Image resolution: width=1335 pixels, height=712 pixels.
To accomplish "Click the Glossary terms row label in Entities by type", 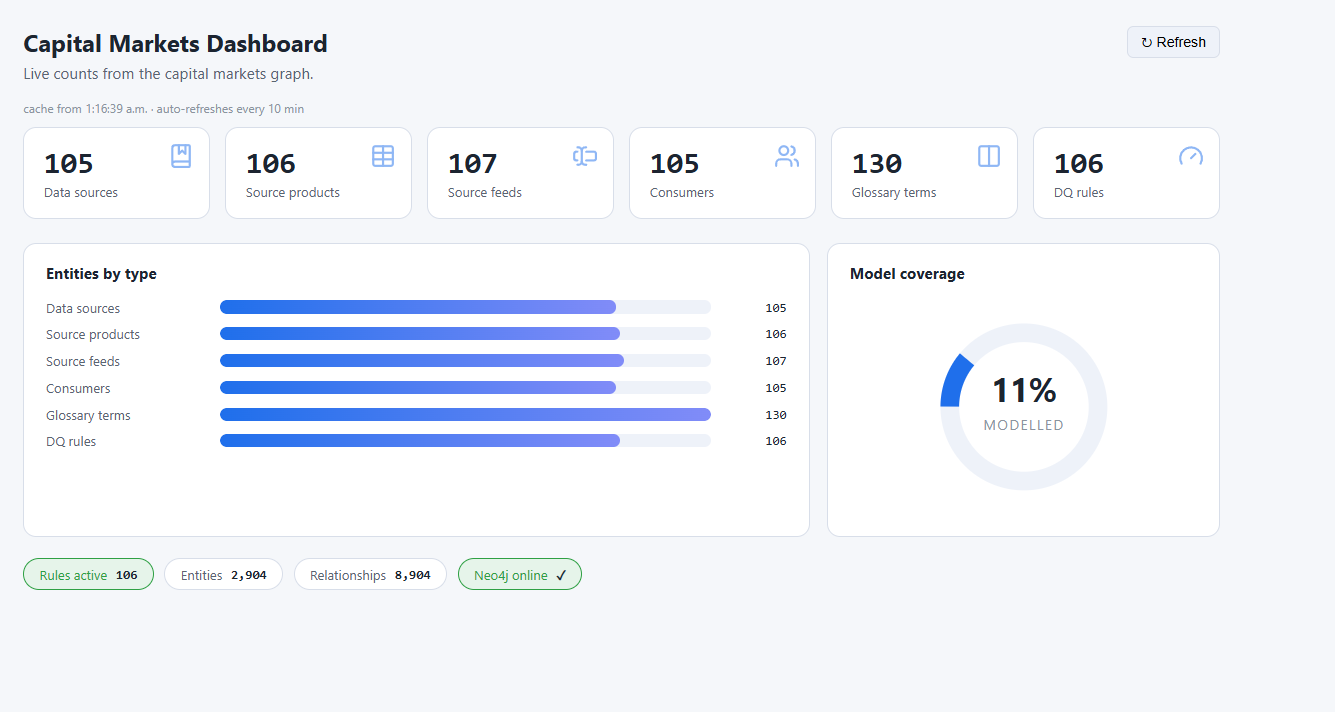I will click(x=88, y=416).
